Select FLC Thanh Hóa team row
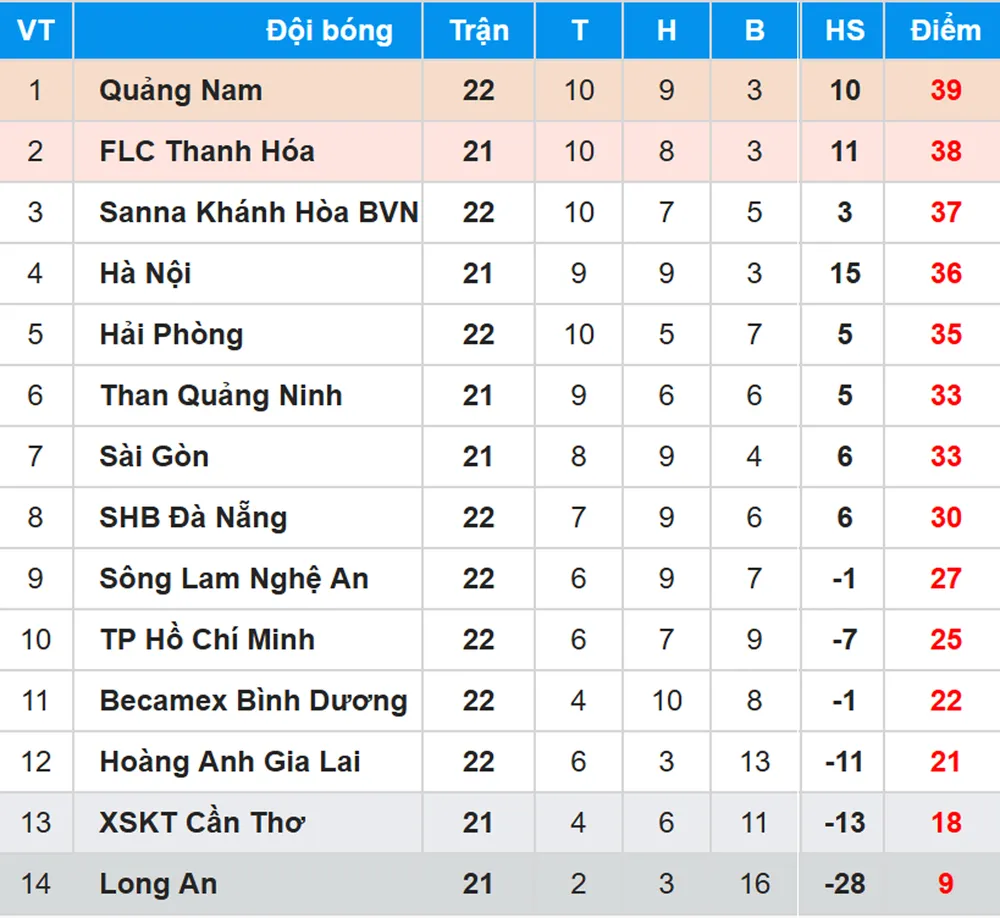 click(x=207, y=152)
